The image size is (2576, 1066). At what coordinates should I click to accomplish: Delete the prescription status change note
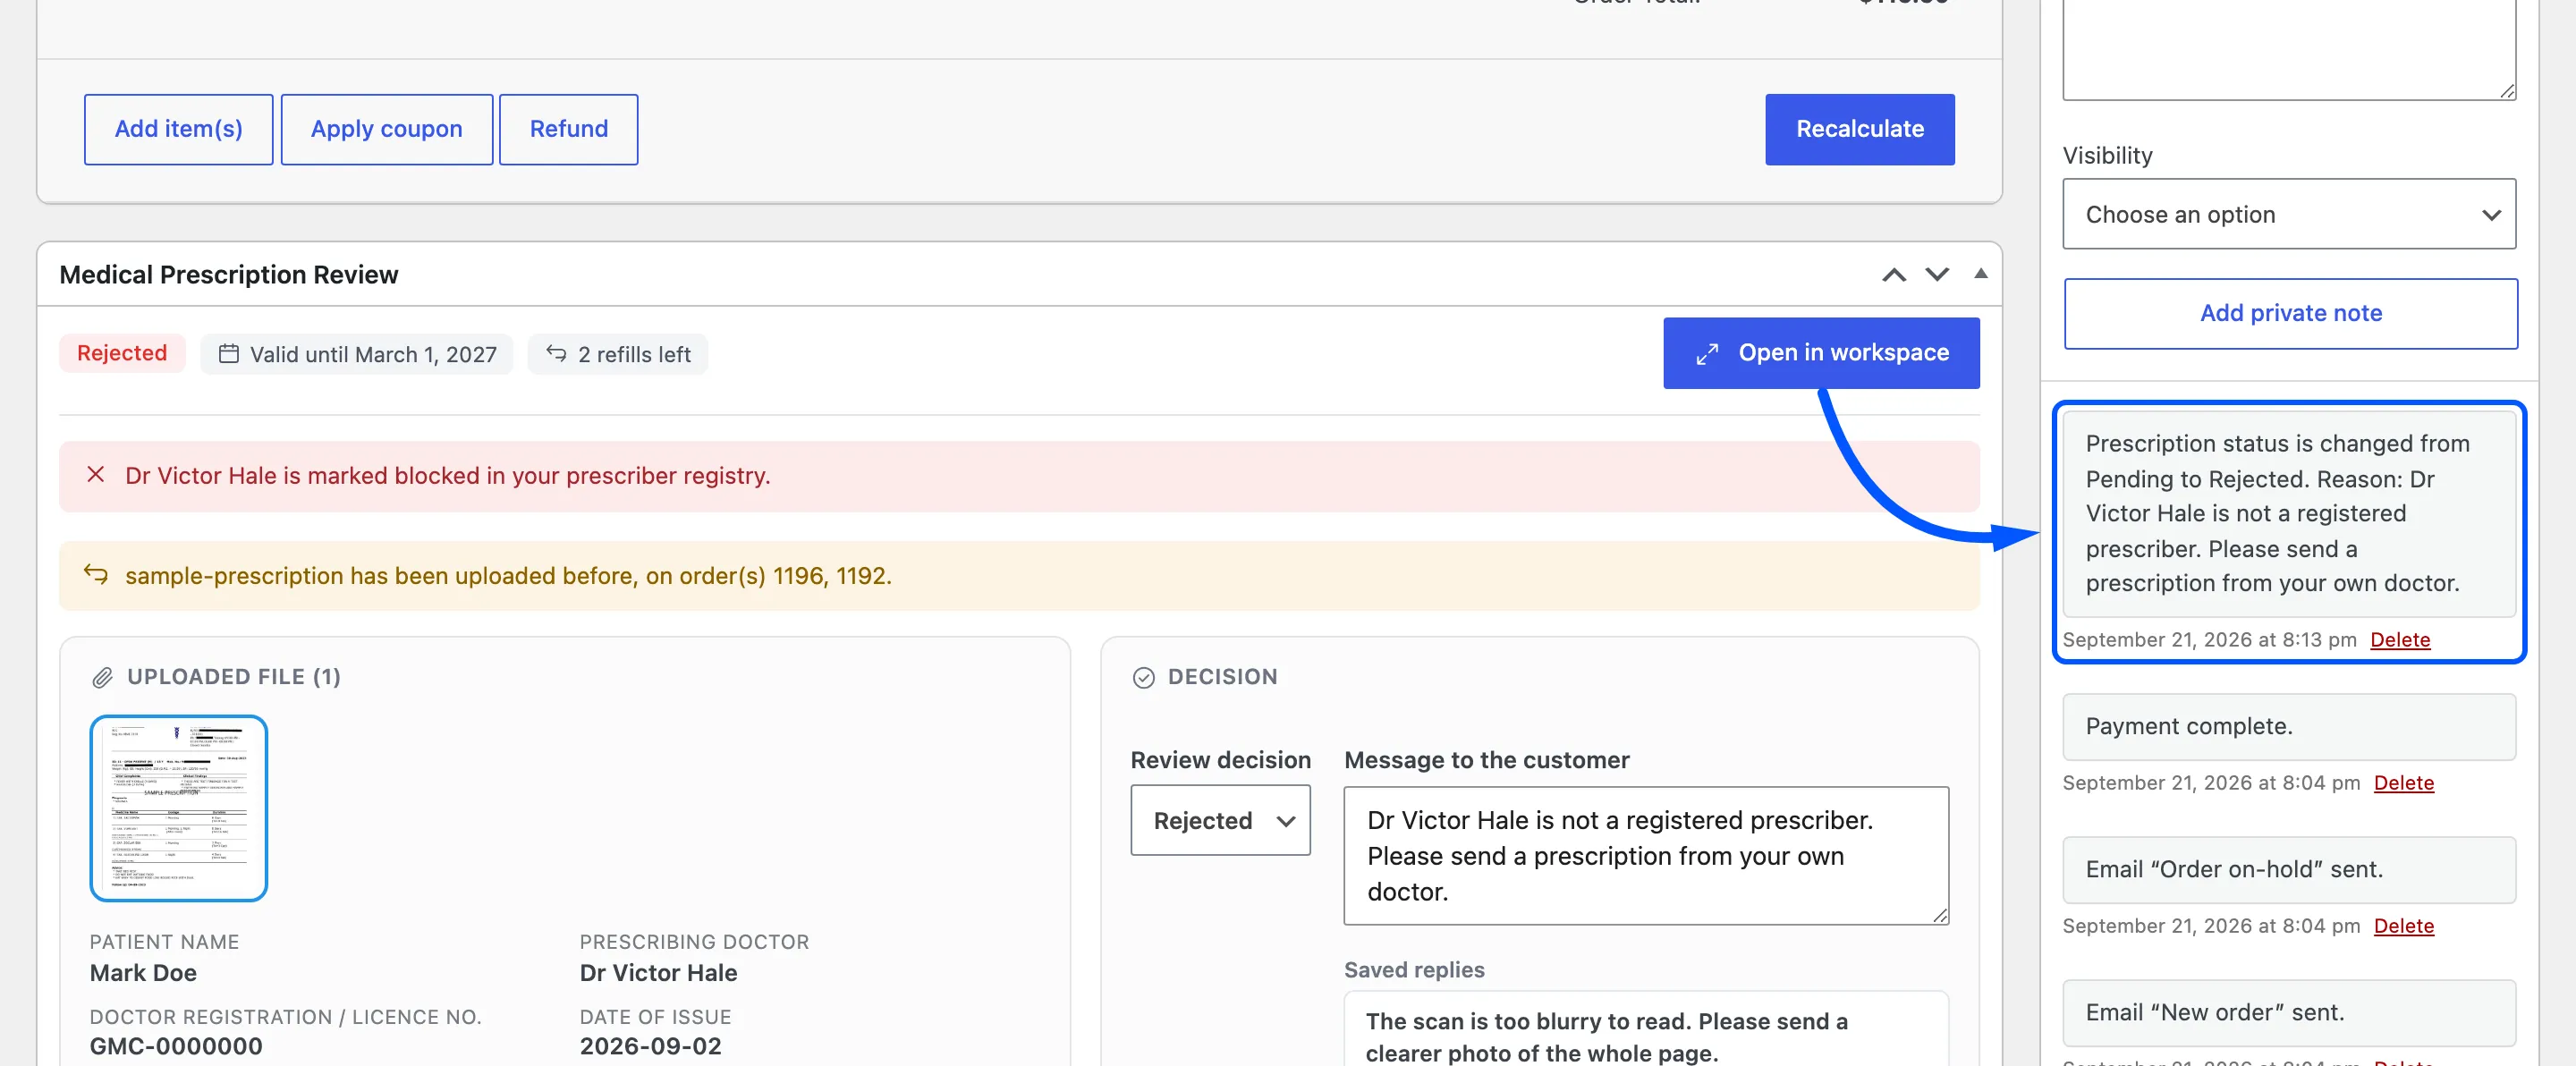pyautogui.click(x=2399, y=639)
